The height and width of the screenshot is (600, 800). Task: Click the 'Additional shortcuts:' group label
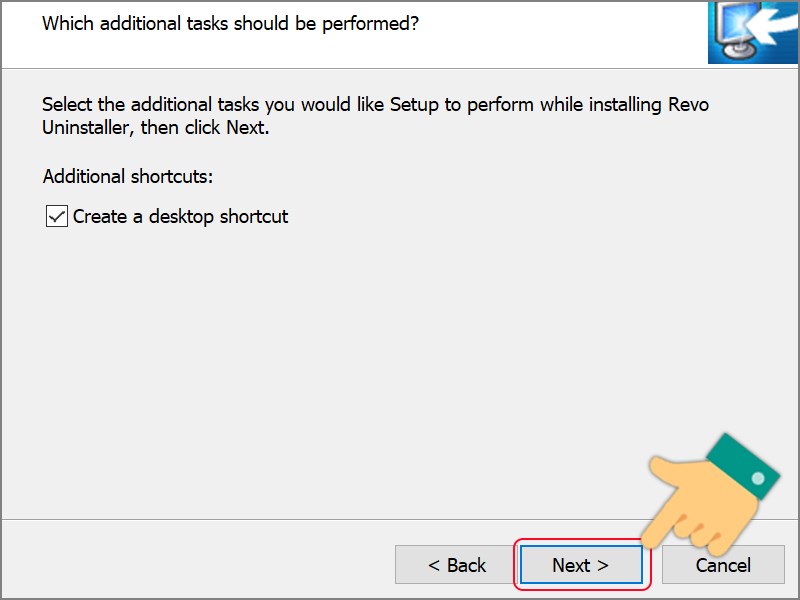click(128, 176)
